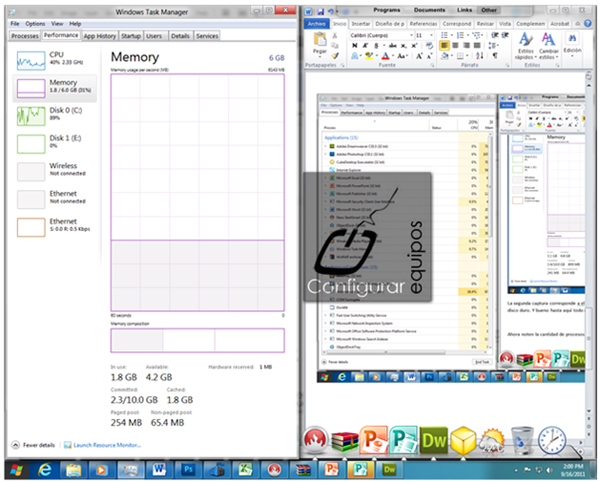Screen dimensions: 600x483
Task: Open the font size 11 dropdown
Action: (x=431, y=35)
